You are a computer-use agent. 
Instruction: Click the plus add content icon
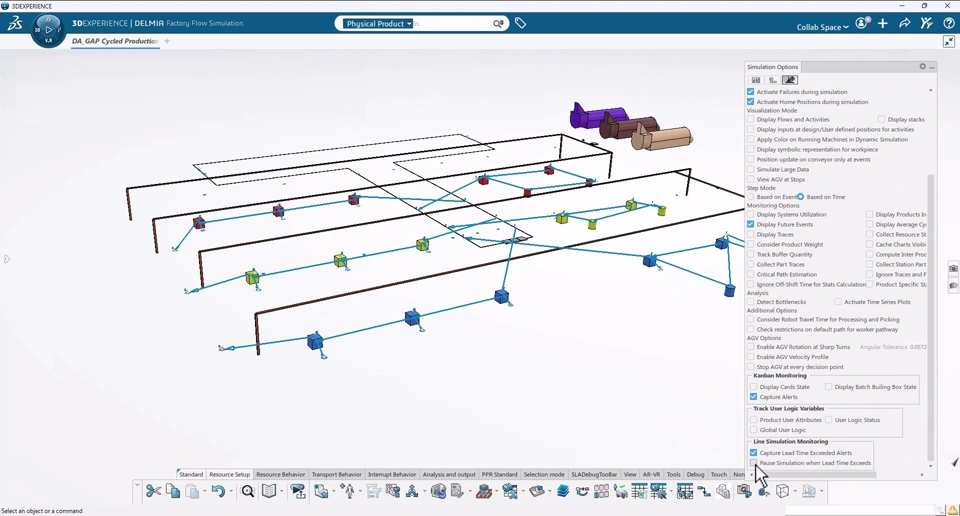(883, 23)
